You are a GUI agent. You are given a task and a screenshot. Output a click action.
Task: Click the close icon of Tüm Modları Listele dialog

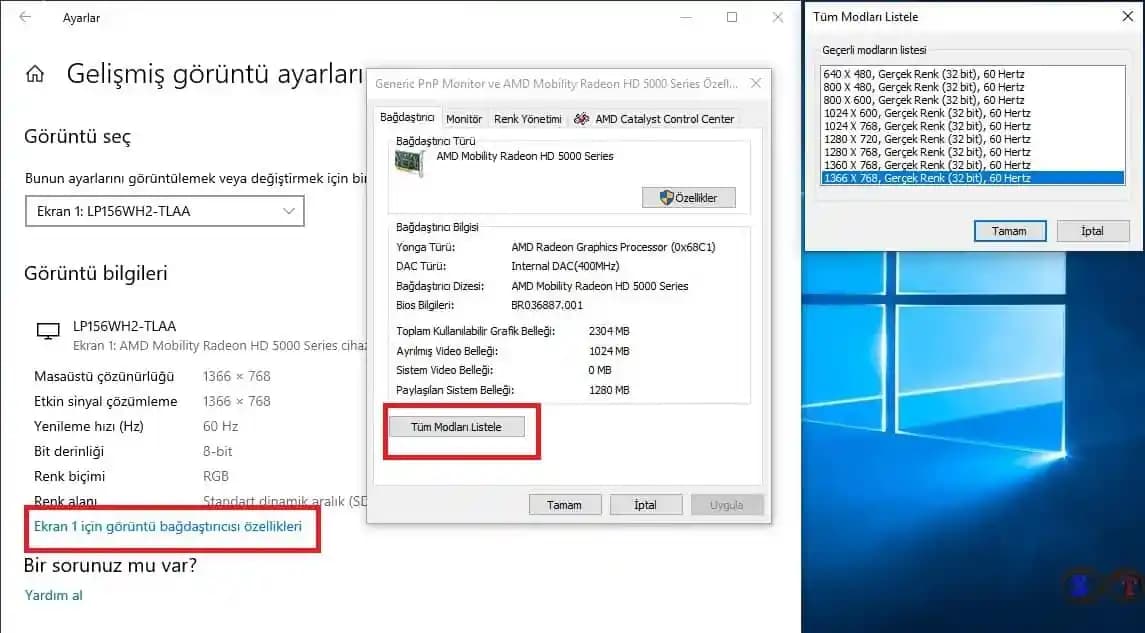[1127, 16]
